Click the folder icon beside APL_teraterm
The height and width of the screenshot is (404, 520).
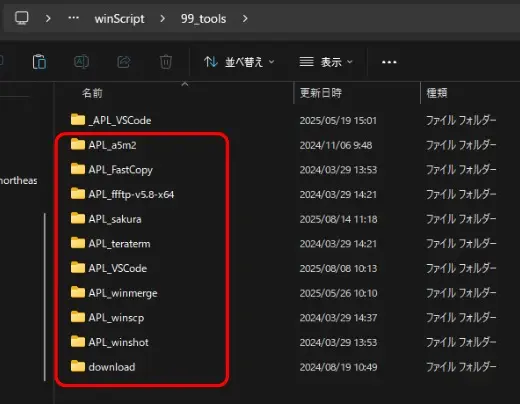tap(78, 243)
